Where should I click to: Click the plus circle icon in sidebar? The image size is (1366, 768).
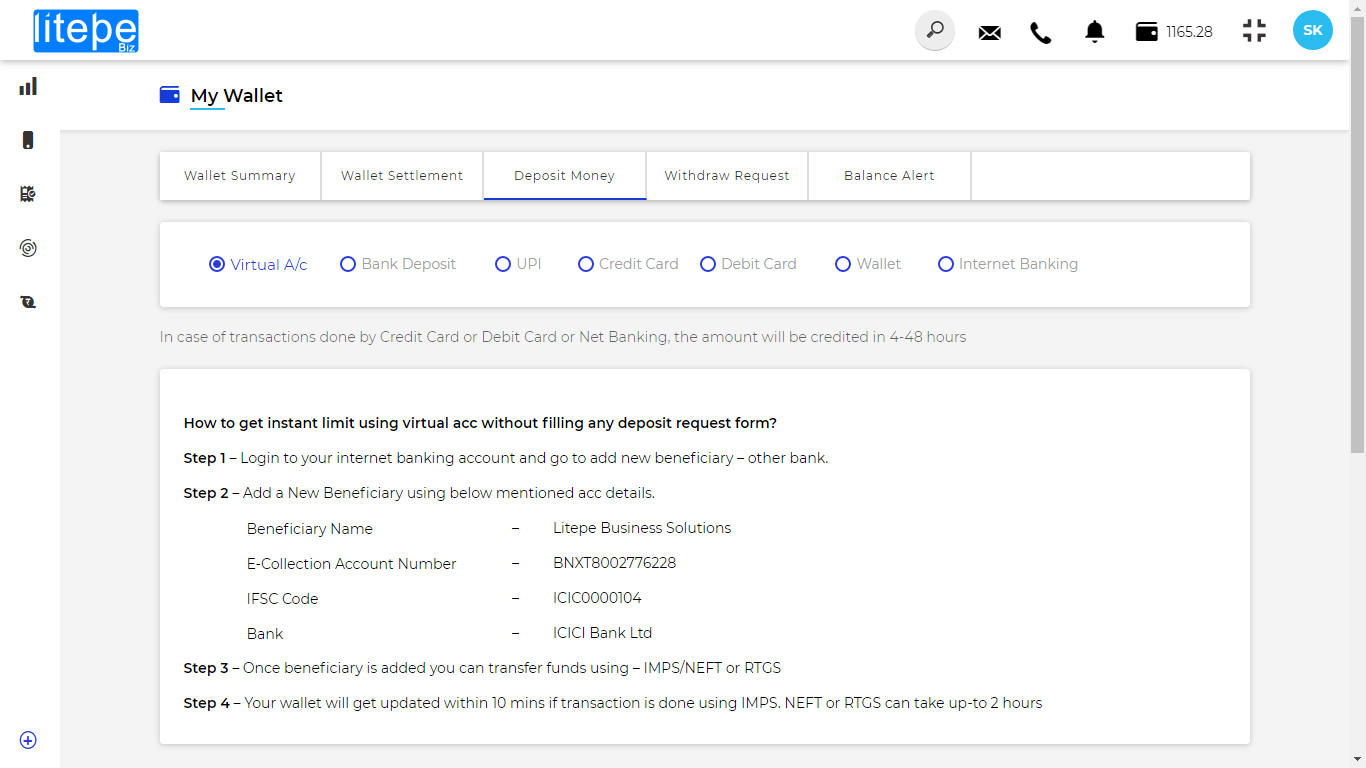click(x=28, y=740)
